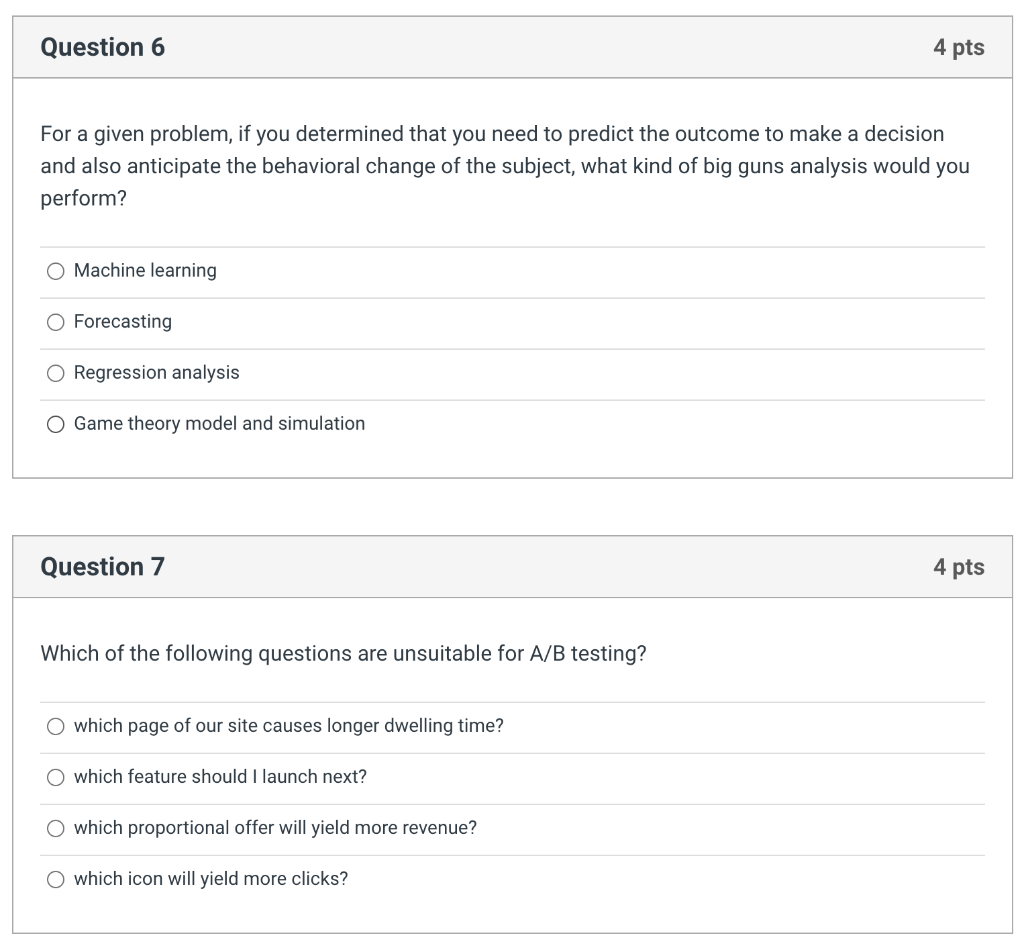Choose 'which feature should I launch next?' radio
The image size is (1024, 948).
tap(56, 777)
